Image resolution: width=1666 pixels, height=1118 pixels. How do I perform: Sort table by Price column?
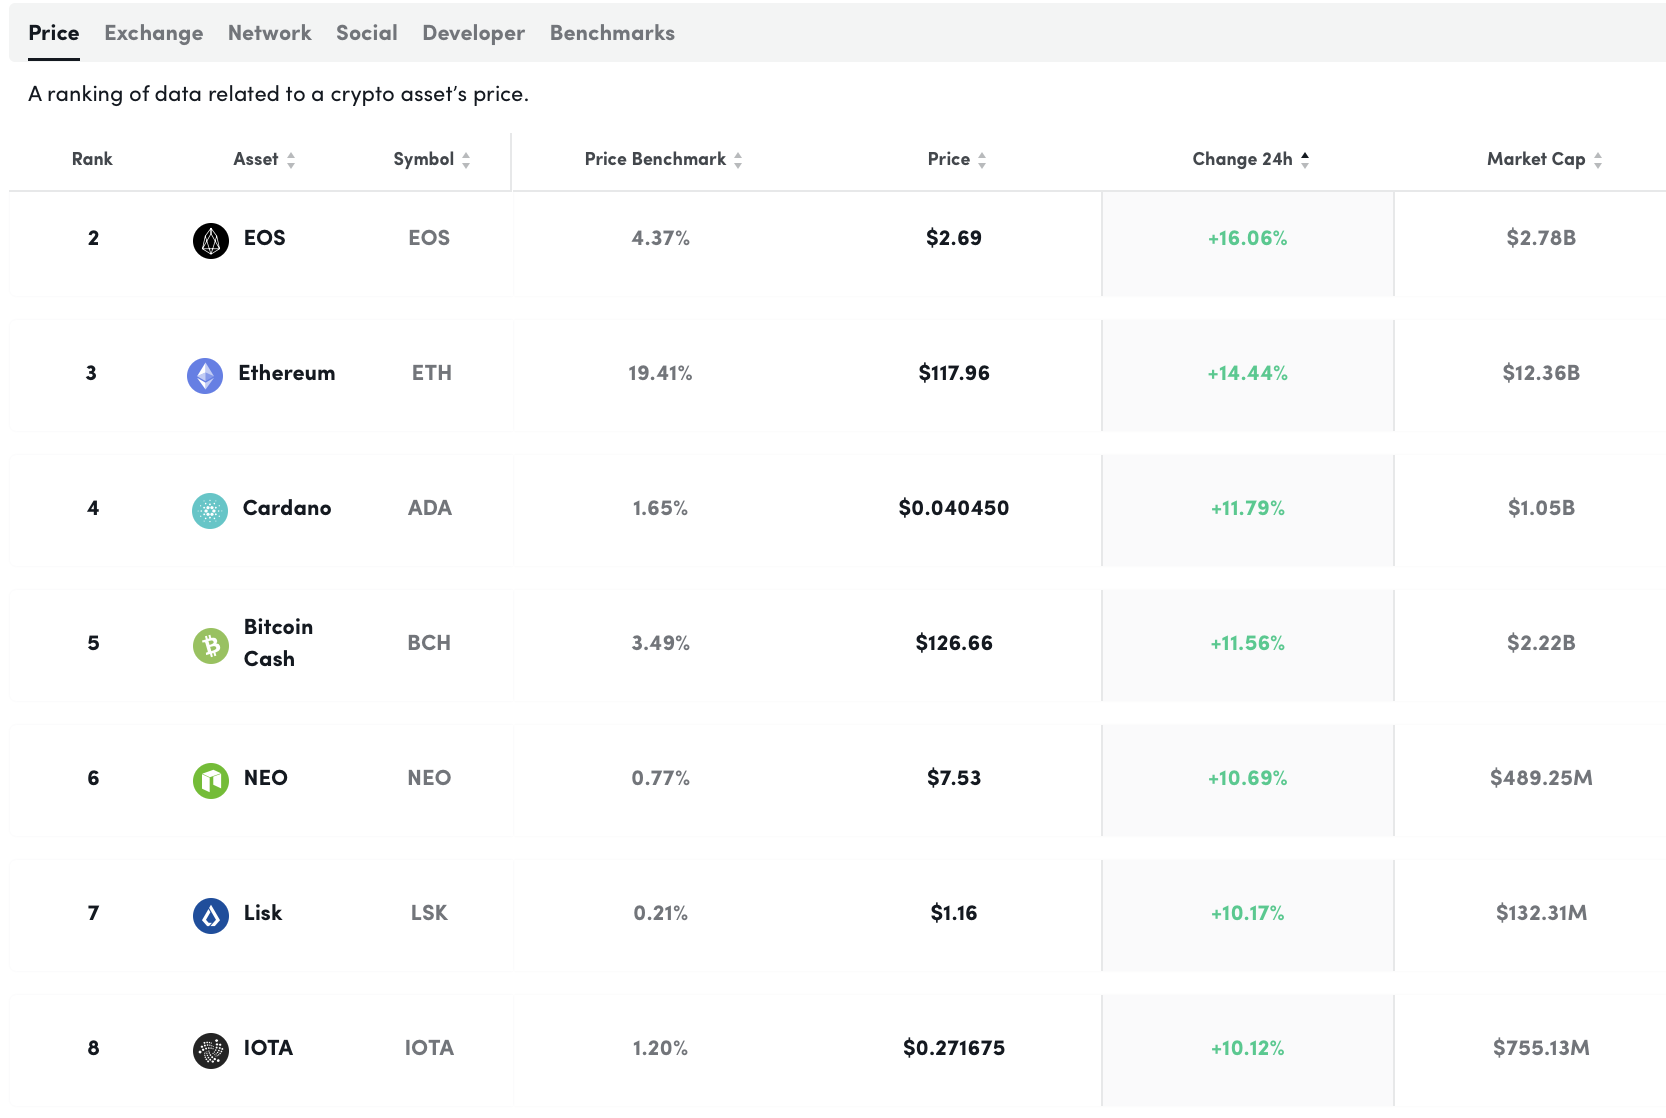coord(956,159)
